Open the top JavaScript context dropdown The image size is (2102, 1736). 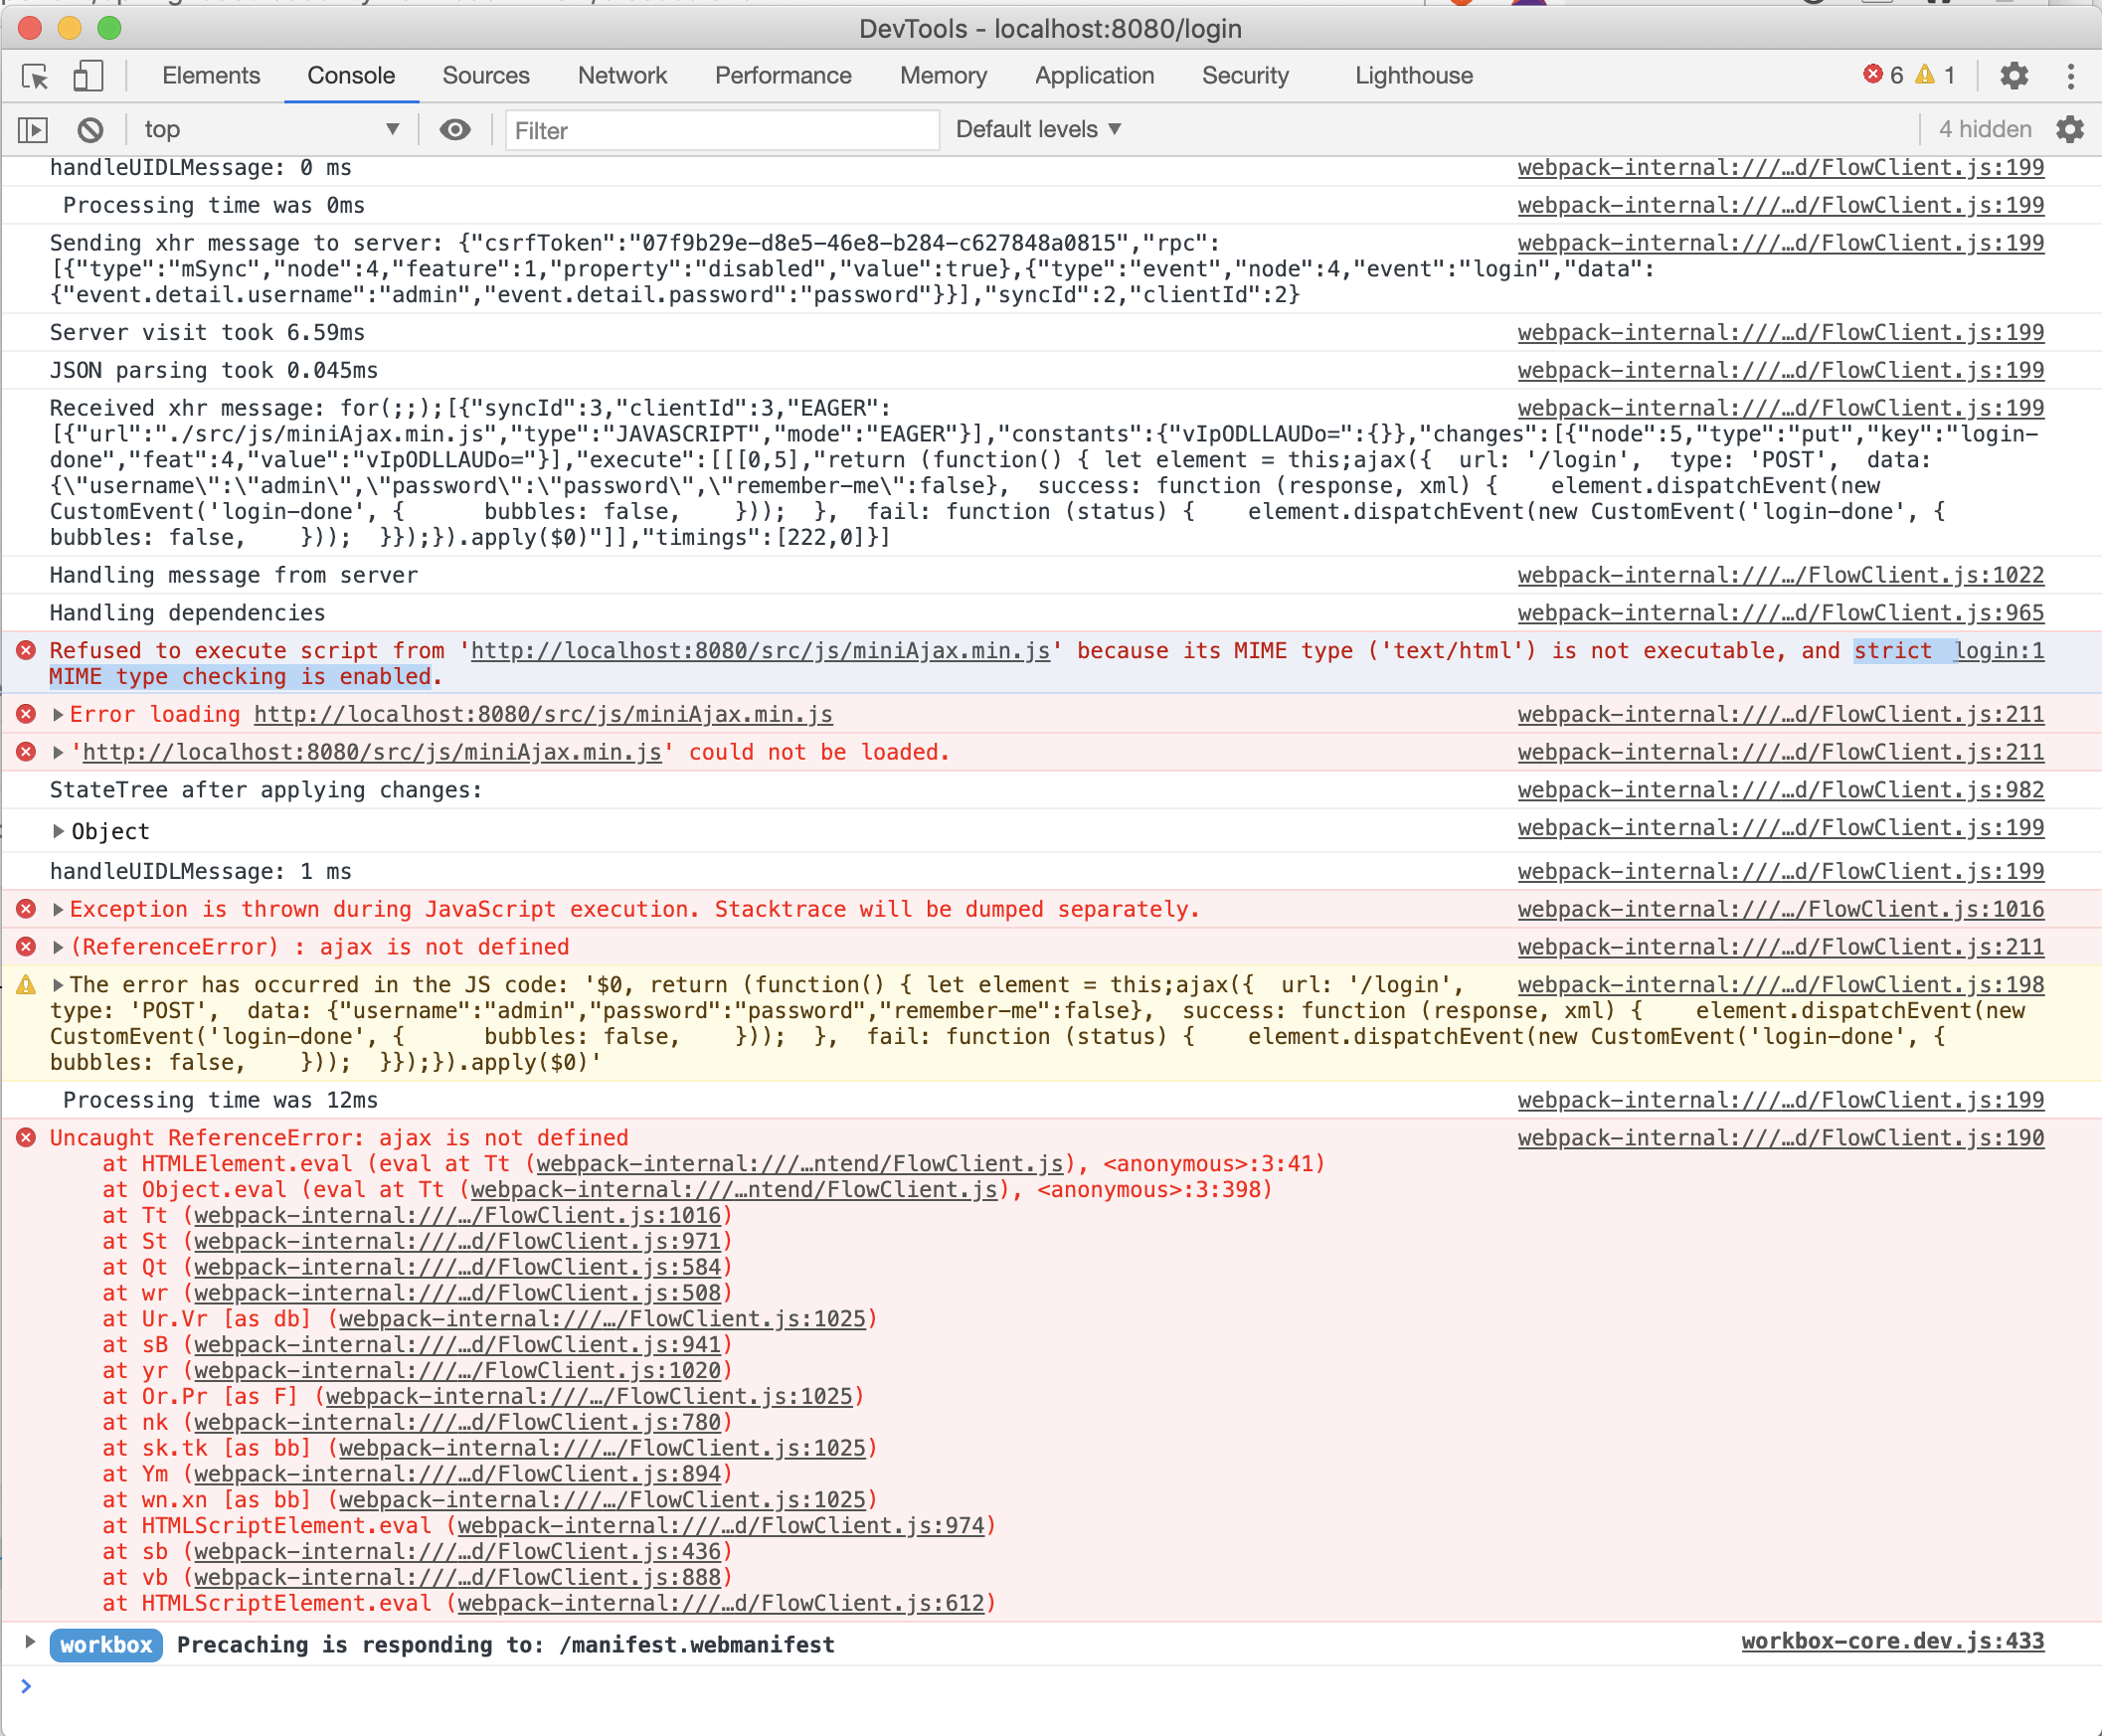coord(270,130)
